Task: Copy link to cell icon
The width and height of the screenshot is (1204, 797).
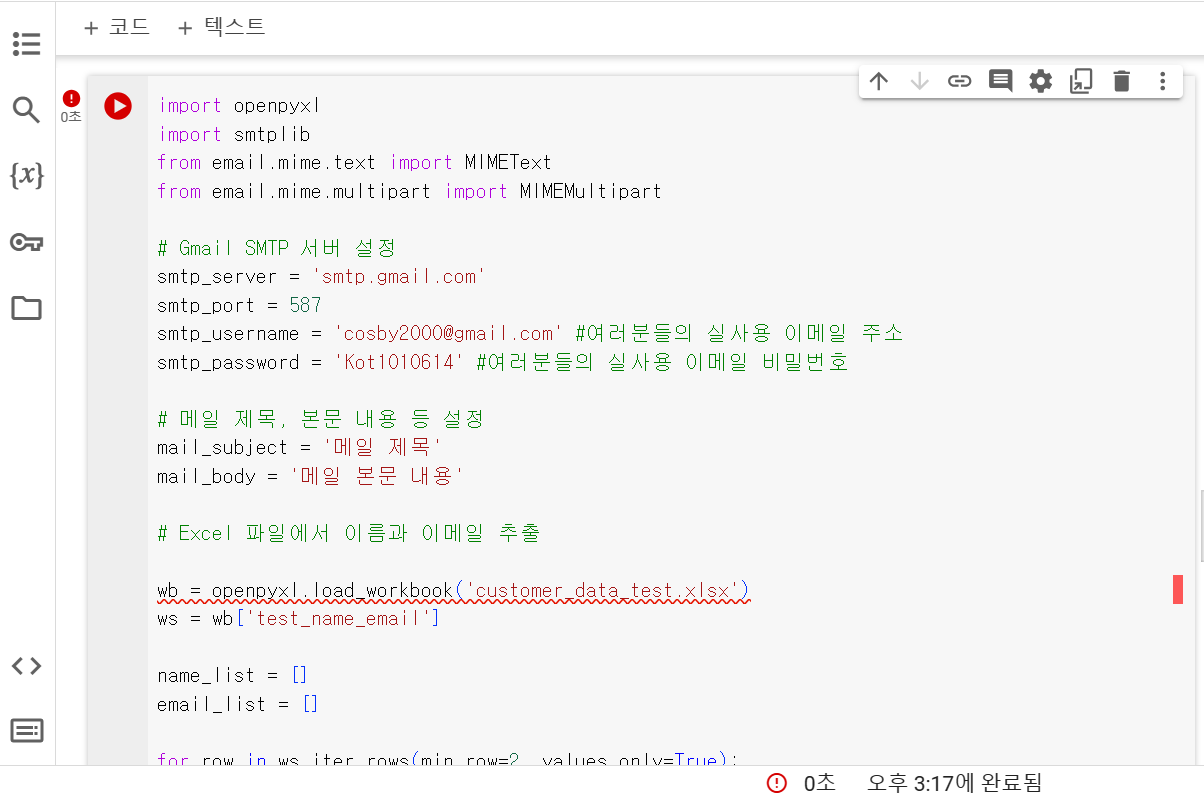Action: pyautogui.click(x=960, y=82)
